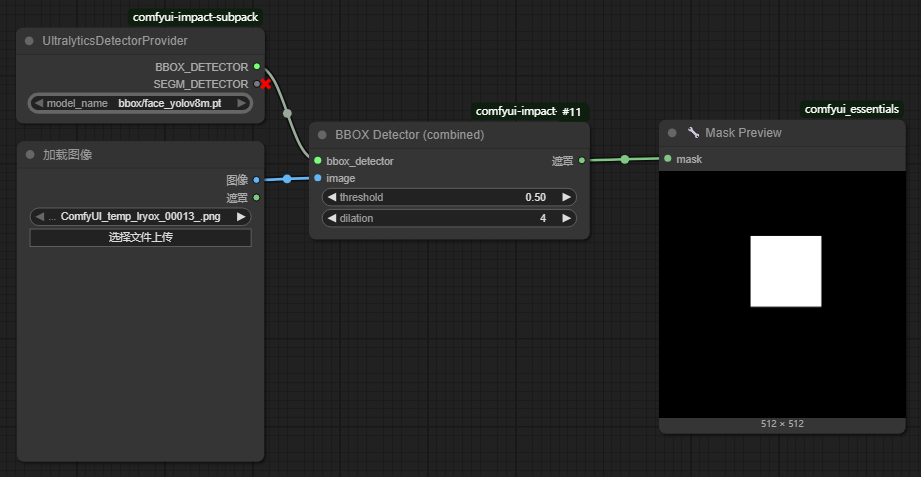The image size is (921, 477).
Task: Click the mask input socket on Mask Preview
Action: click(668, 158)
